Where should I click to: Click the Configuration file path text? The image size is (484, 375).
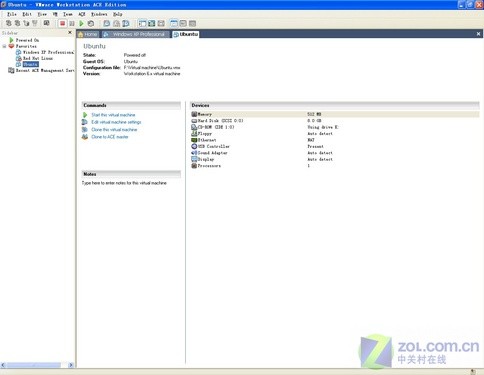(152, 68)
